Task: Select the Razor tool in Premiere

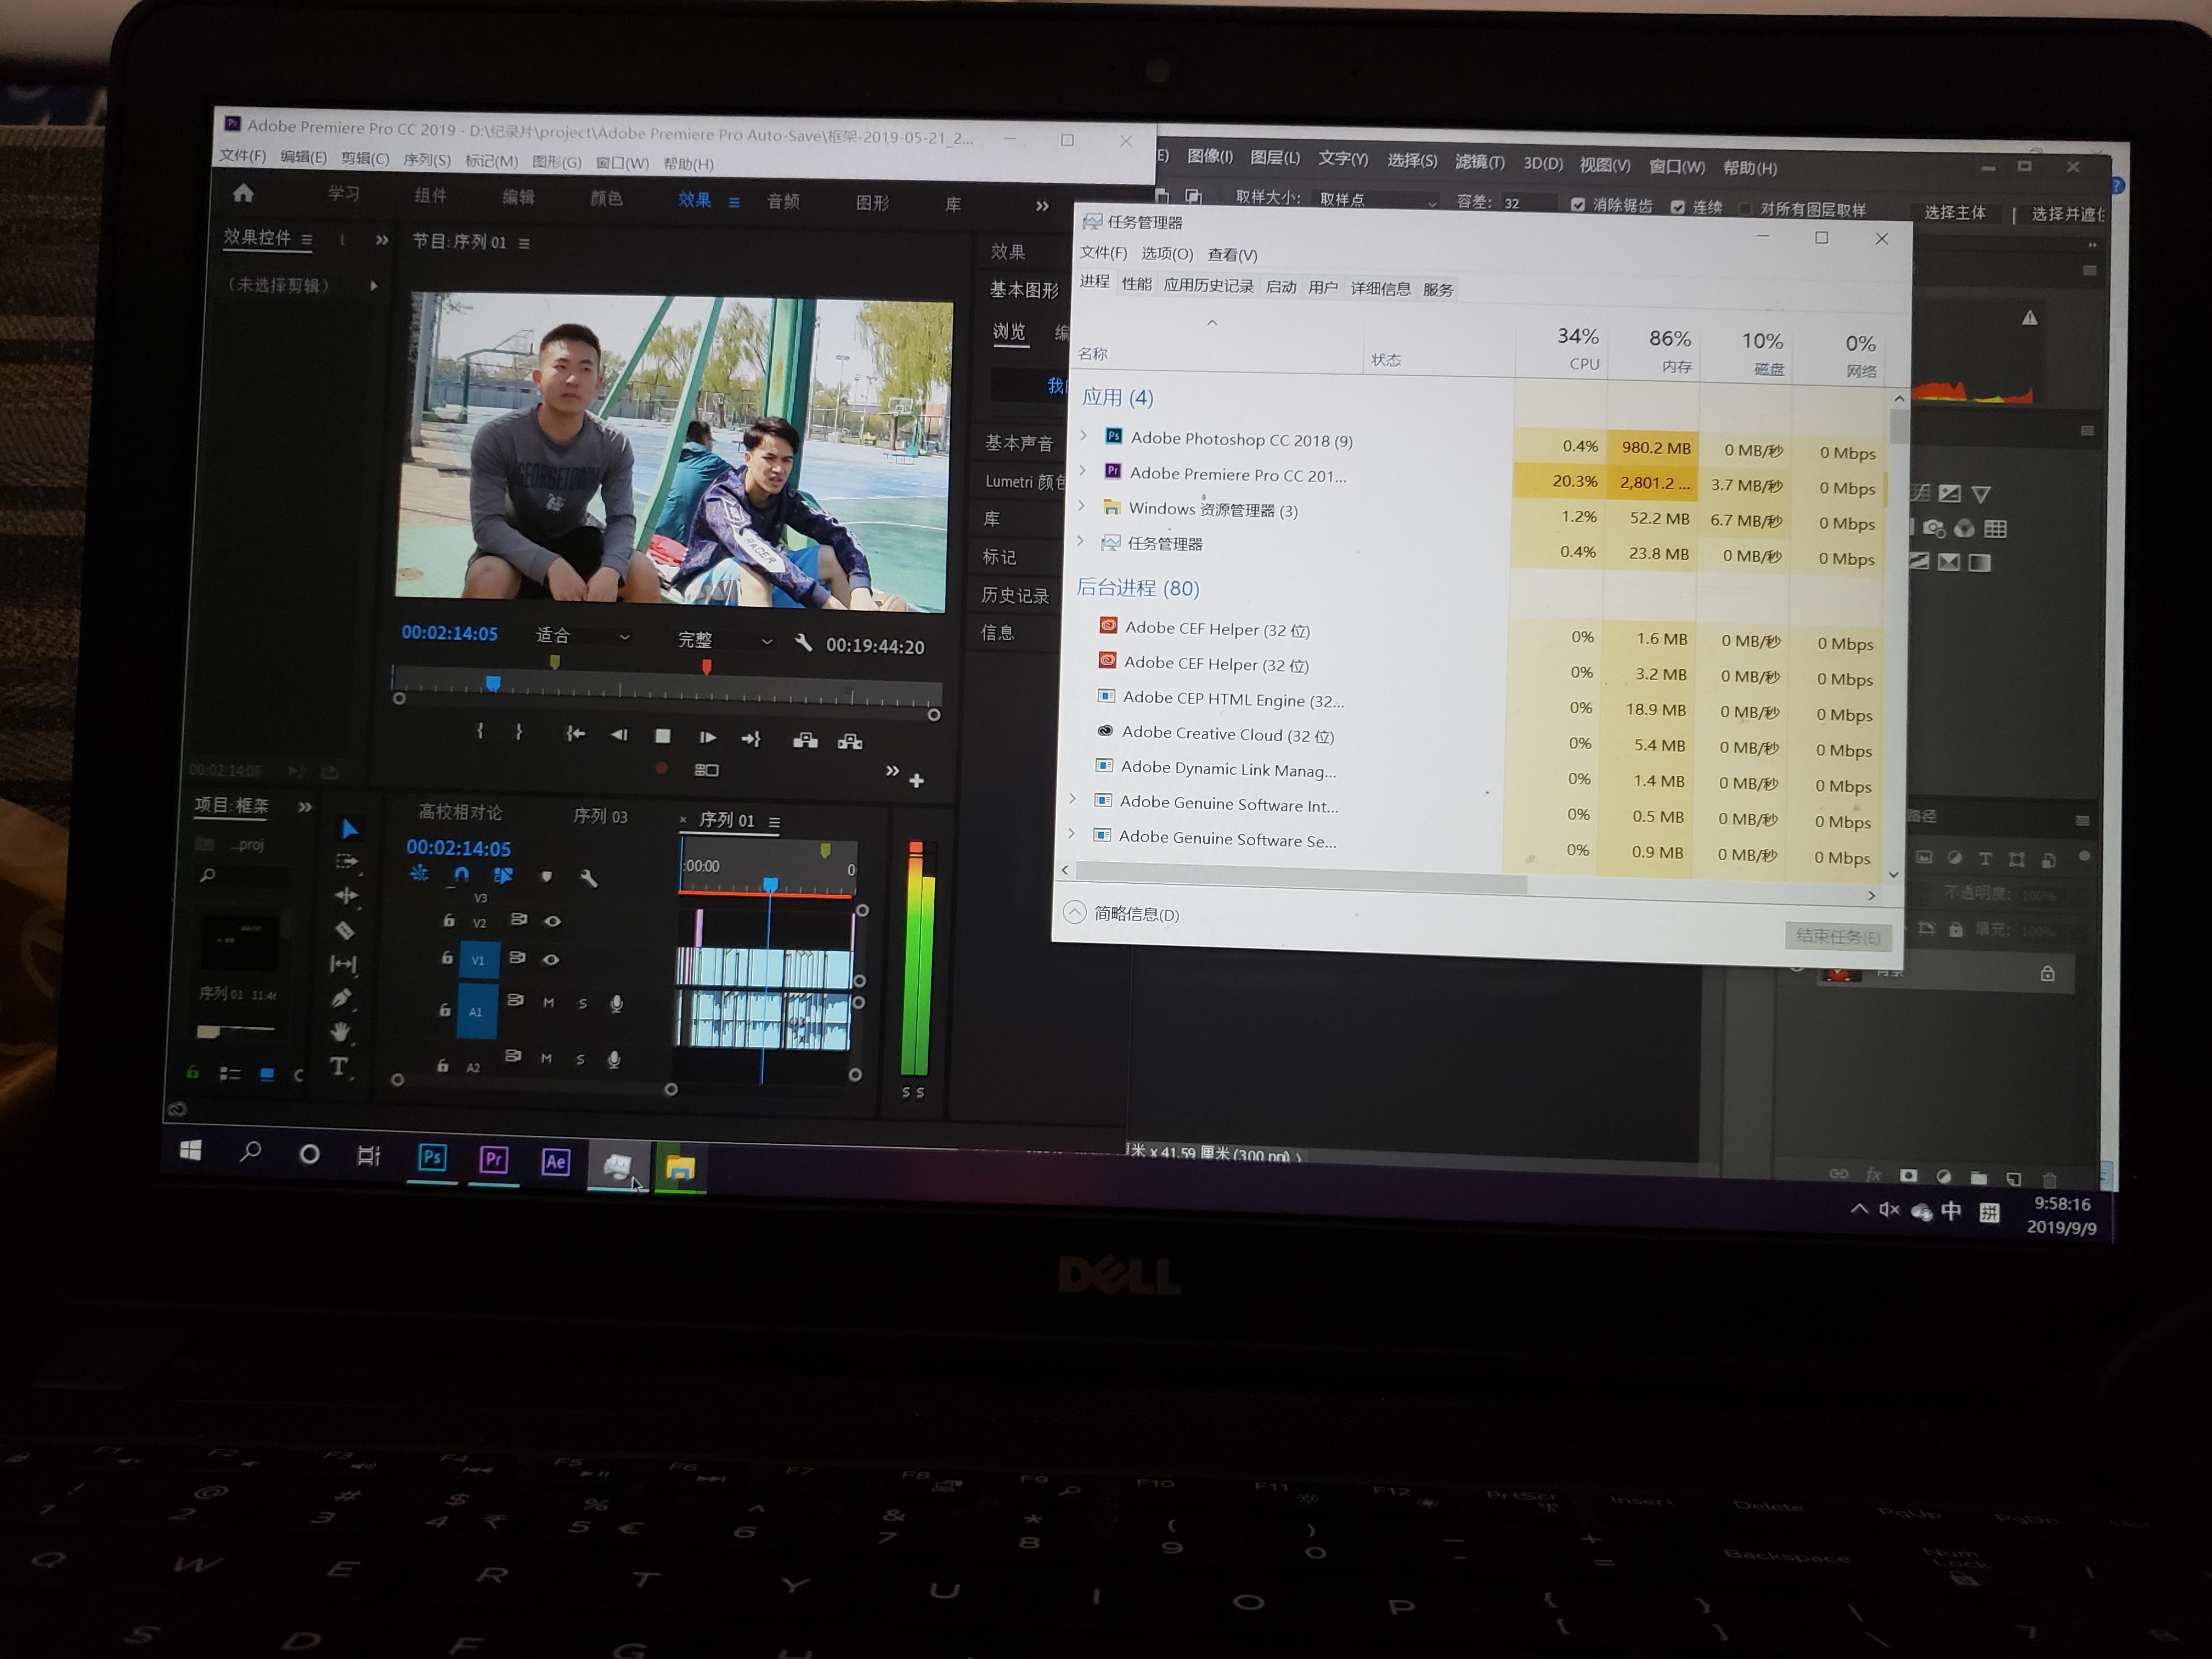Action: click(345, 931)
